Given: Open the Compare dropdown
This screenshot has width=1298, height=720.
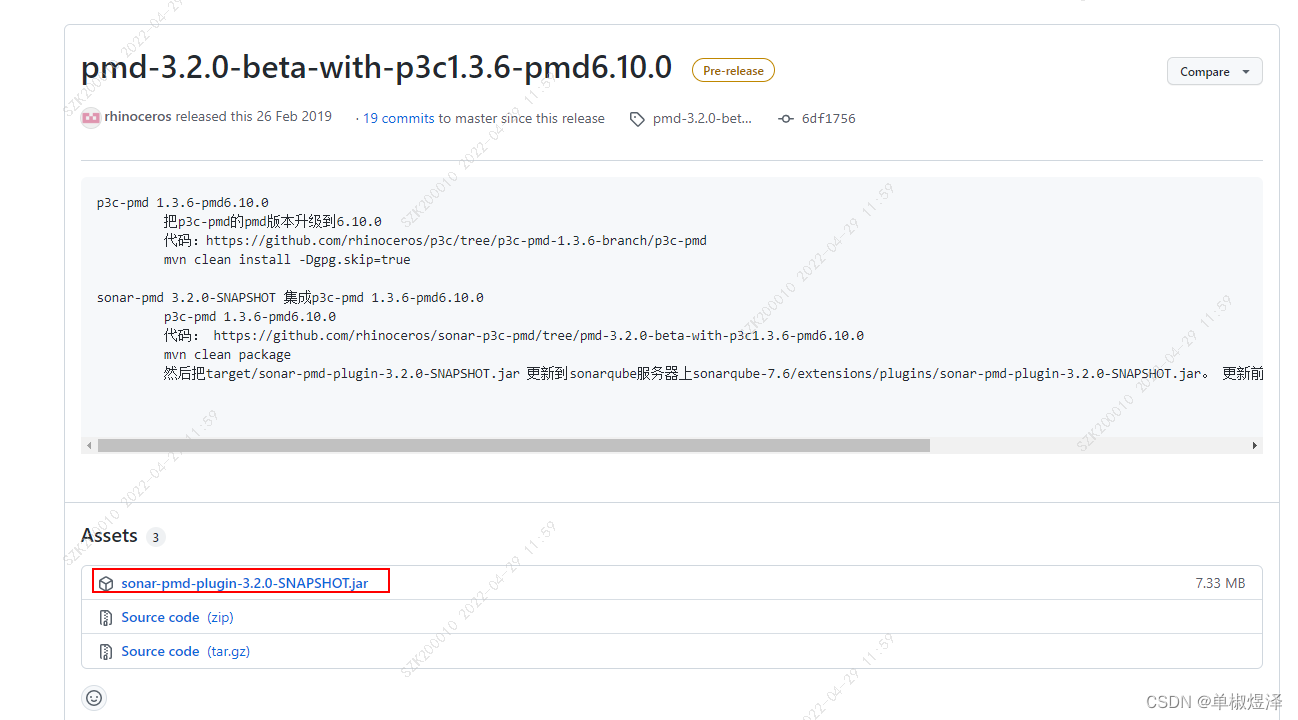Looking at the screenshot, I should click(x=1214, y=72).
